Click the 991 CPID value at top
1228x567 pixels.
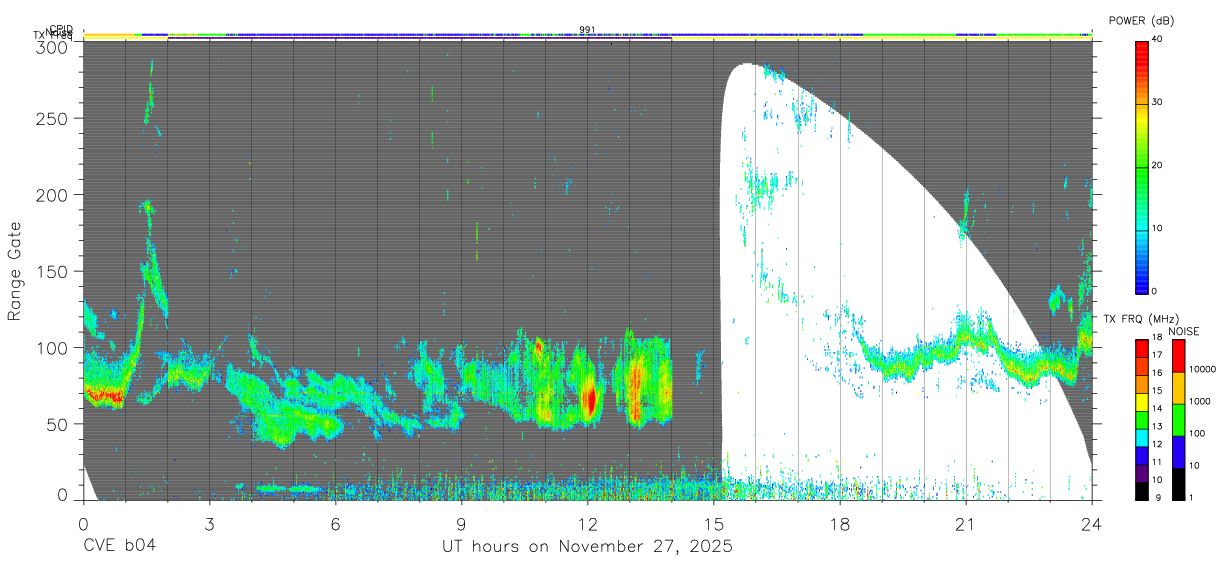coord(588,29)
